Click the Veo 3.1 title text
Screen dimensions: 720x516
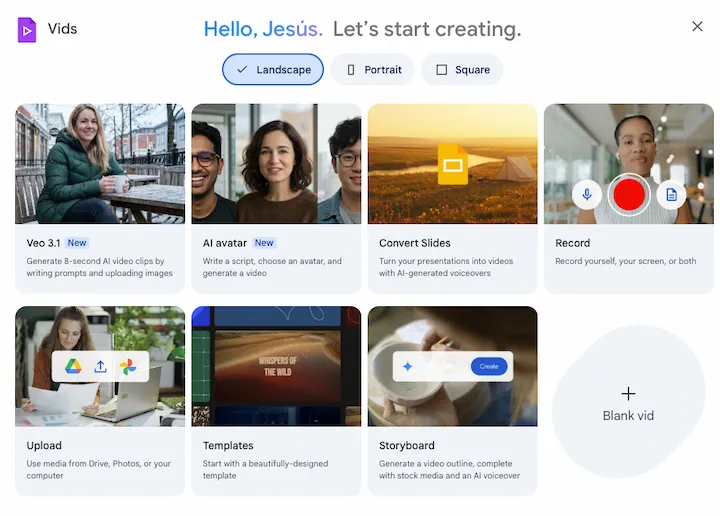pyautogui.click(x=43, y=243)
